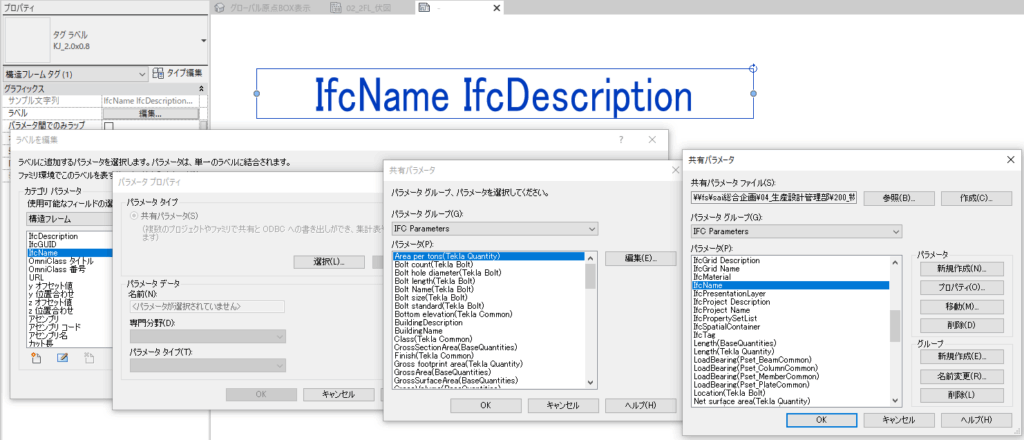Open パラメータ タイプ(T) dropdown

click(208, 365)
